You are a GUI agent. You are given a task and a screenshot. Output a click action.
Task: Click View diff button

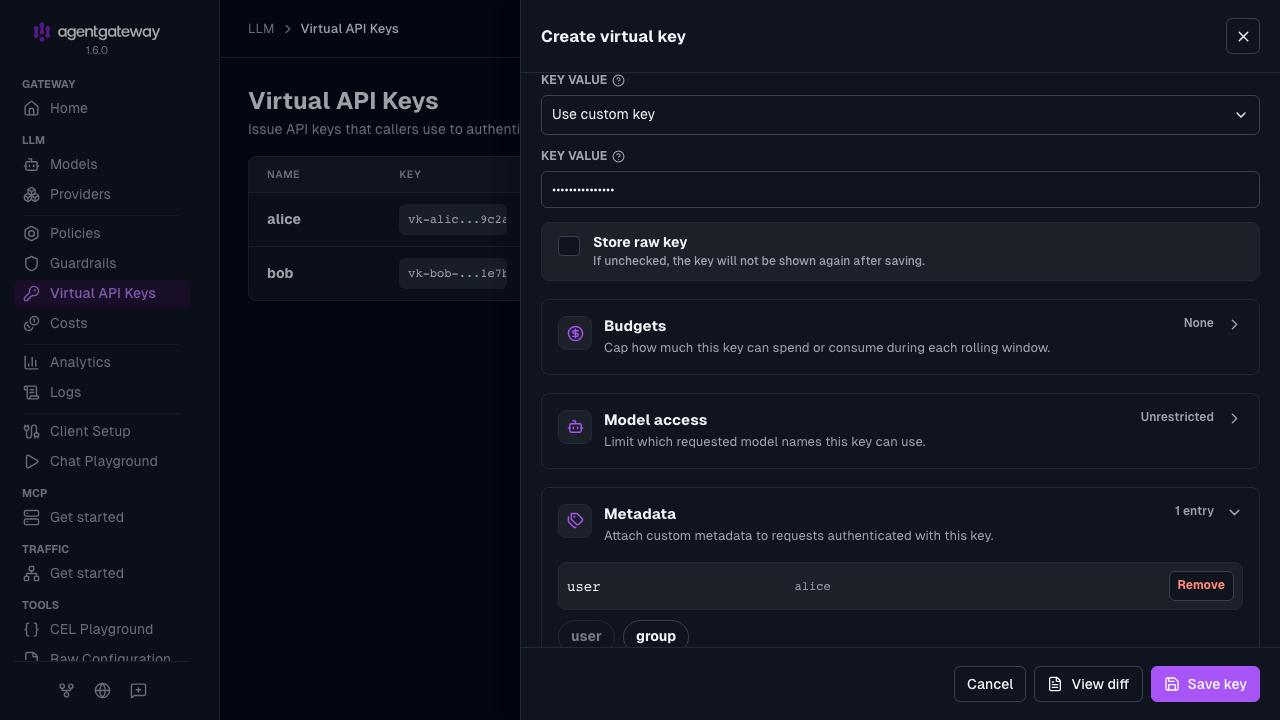pos(1088,684)
